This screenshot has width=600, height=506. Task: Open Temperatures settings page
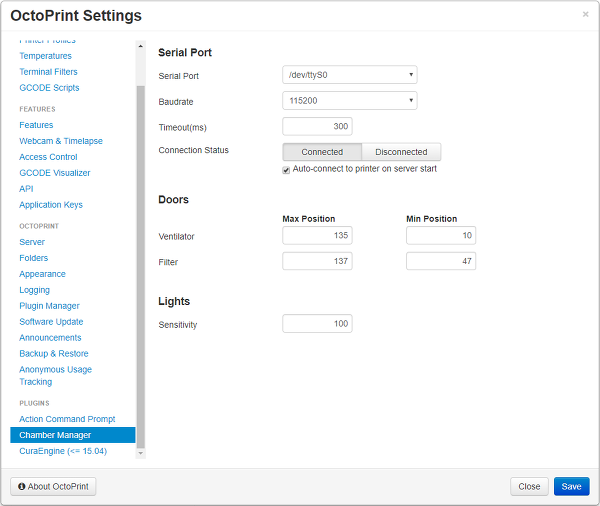46,56
